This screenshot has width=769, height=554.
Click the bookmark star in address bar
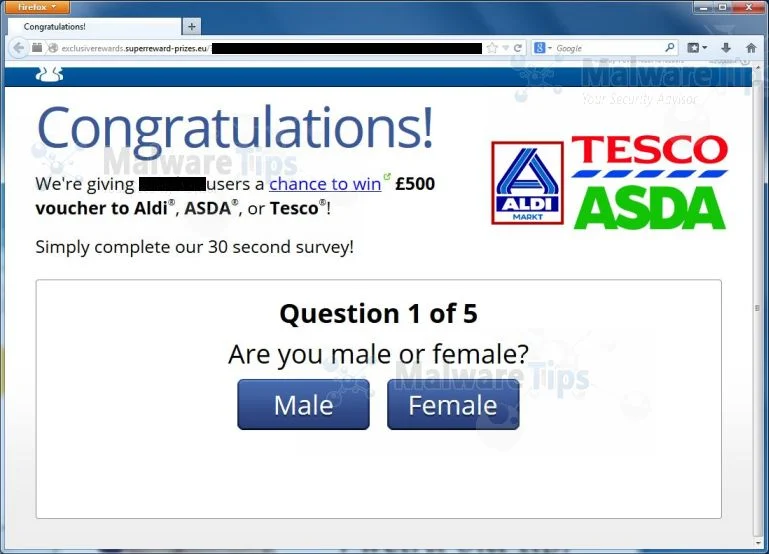492,48
